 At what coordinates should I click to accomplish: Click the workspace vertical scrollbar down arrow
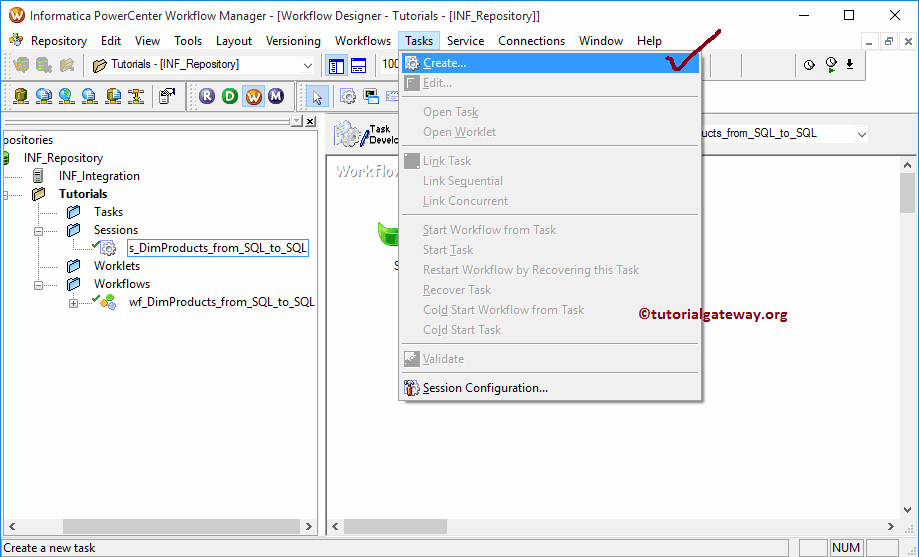pyautogui.click(x=907, y=510)
